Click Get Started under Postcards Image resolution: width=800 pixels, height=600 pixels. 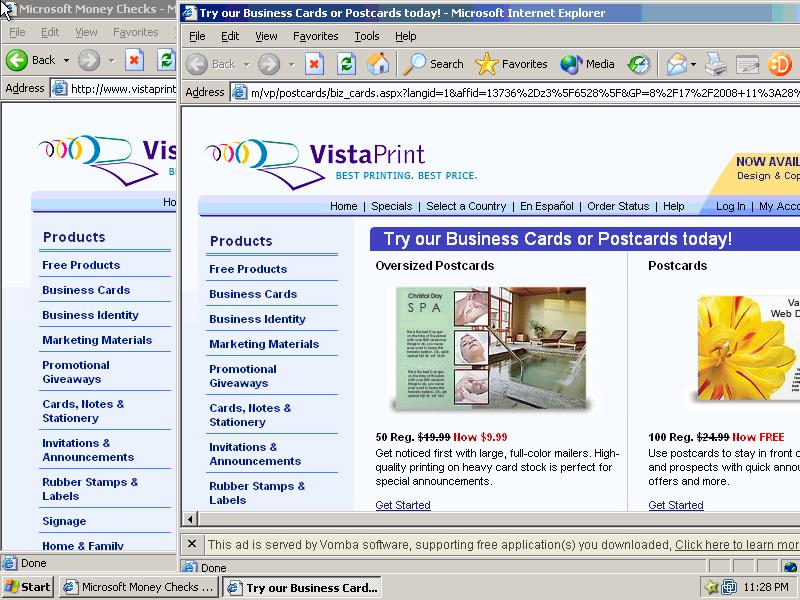(x=676, y=505)
